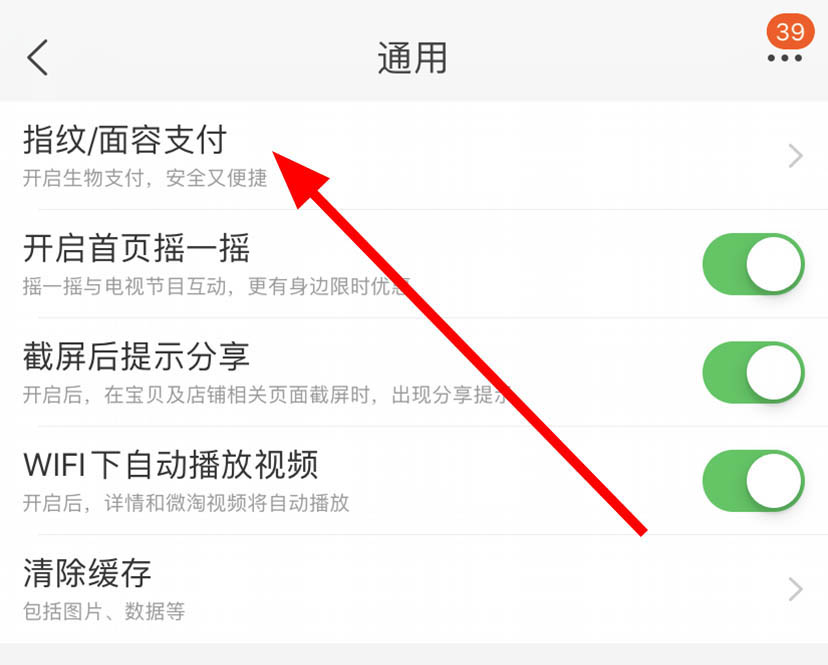Disable WIFI下自动播放视频 switch
Screen dimensions: 828x665
tap(754, 481)
